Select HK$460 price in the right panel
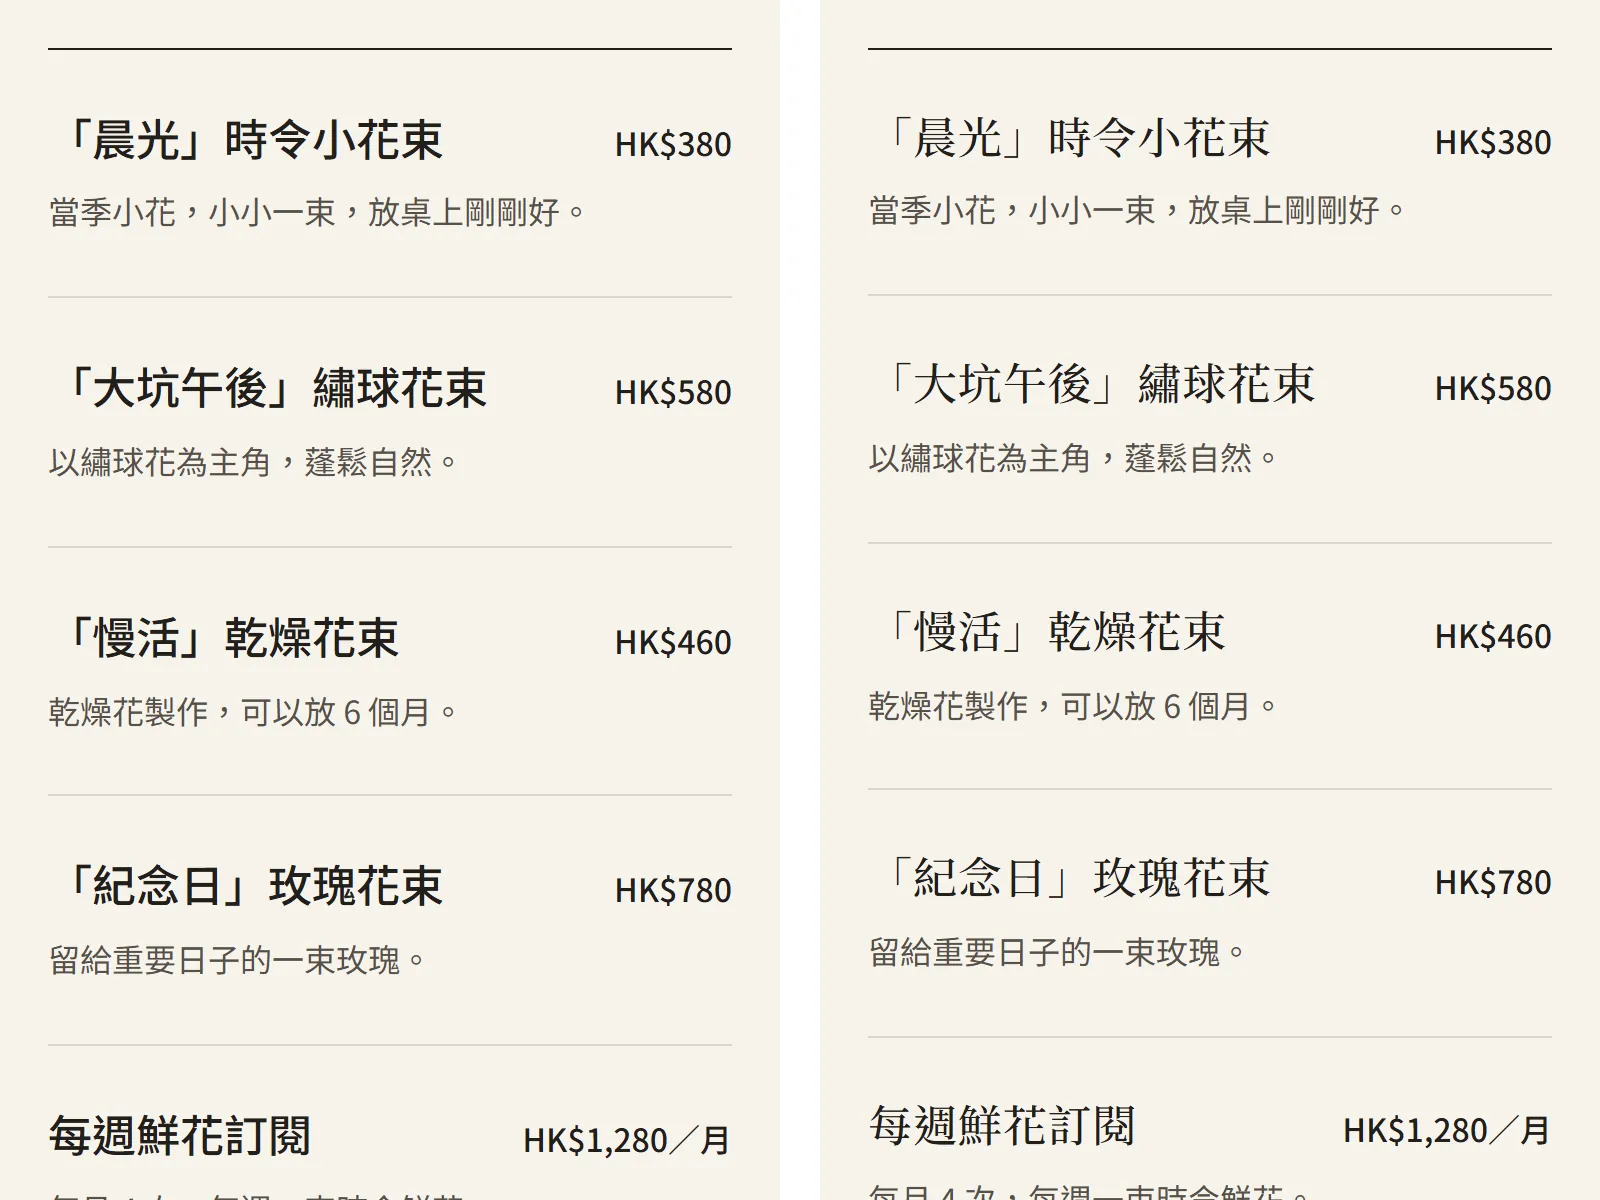1600x1200 pixels. click(x=1493, y=636)
